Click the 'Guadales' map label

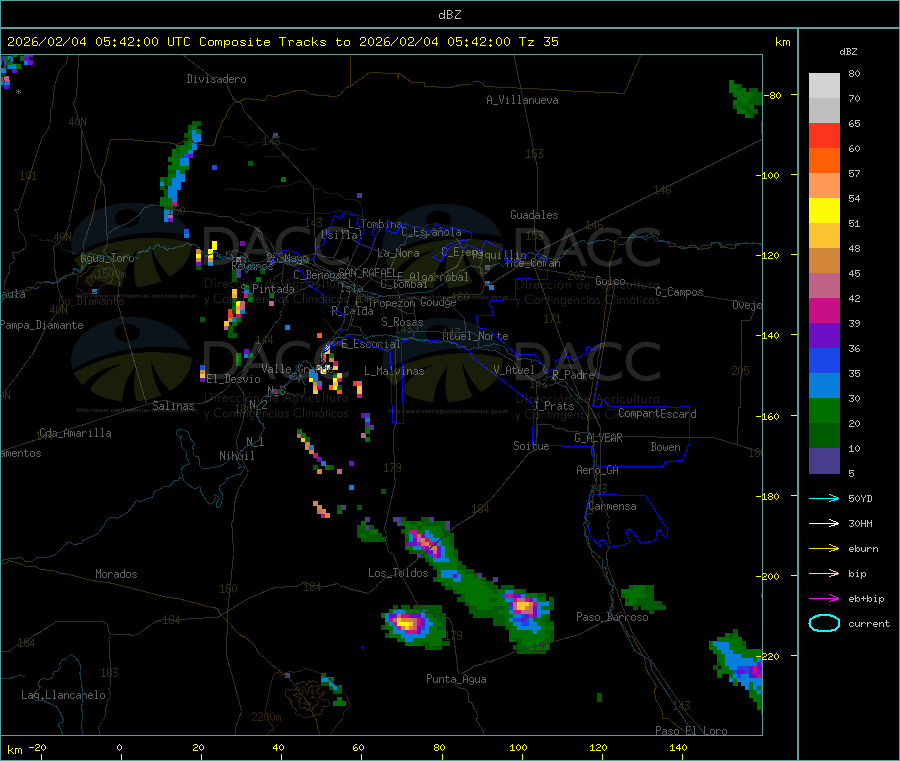click(534, 215)
